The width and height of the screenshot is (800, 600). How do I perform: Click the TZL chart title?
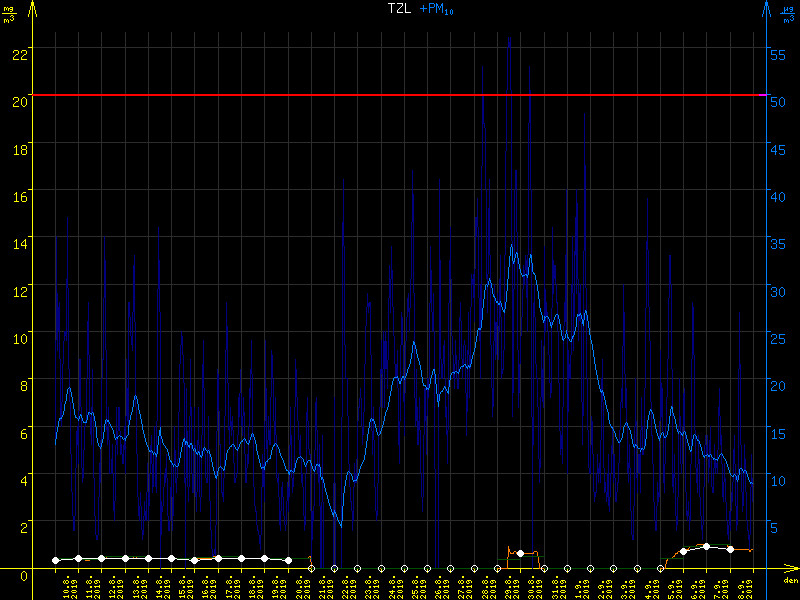point(398,8)
